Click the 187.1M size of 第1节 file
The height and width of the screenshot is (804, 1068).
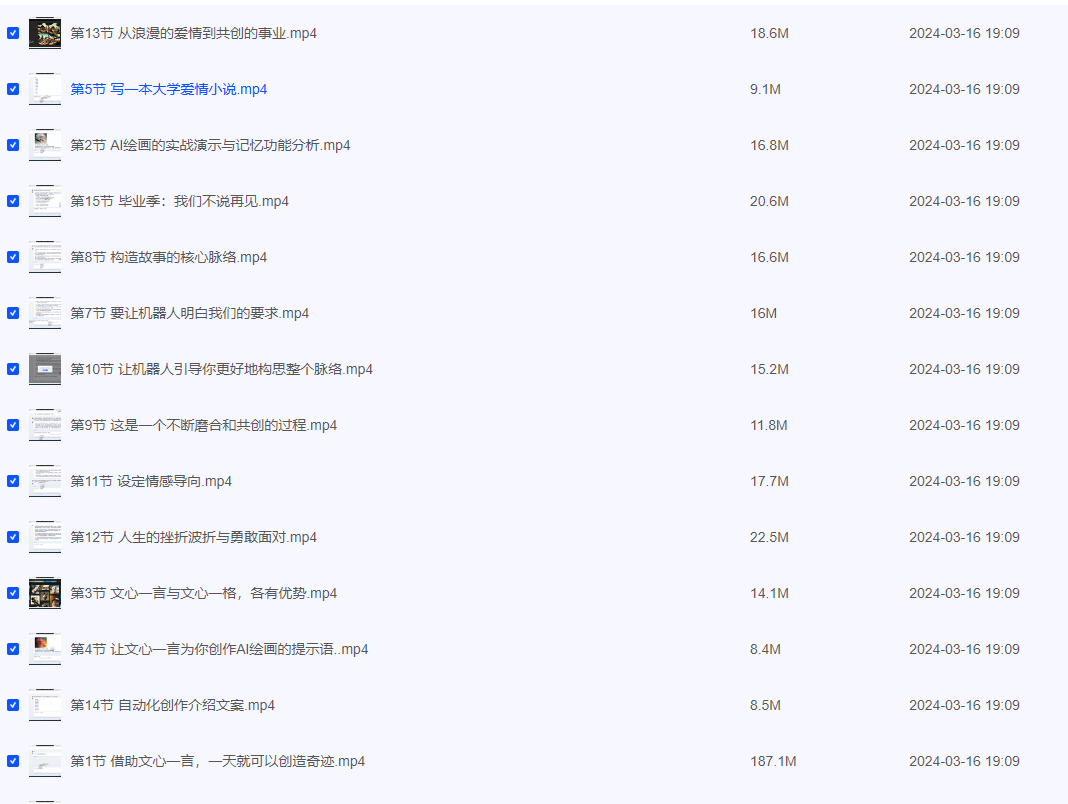[x=773, y=761]
